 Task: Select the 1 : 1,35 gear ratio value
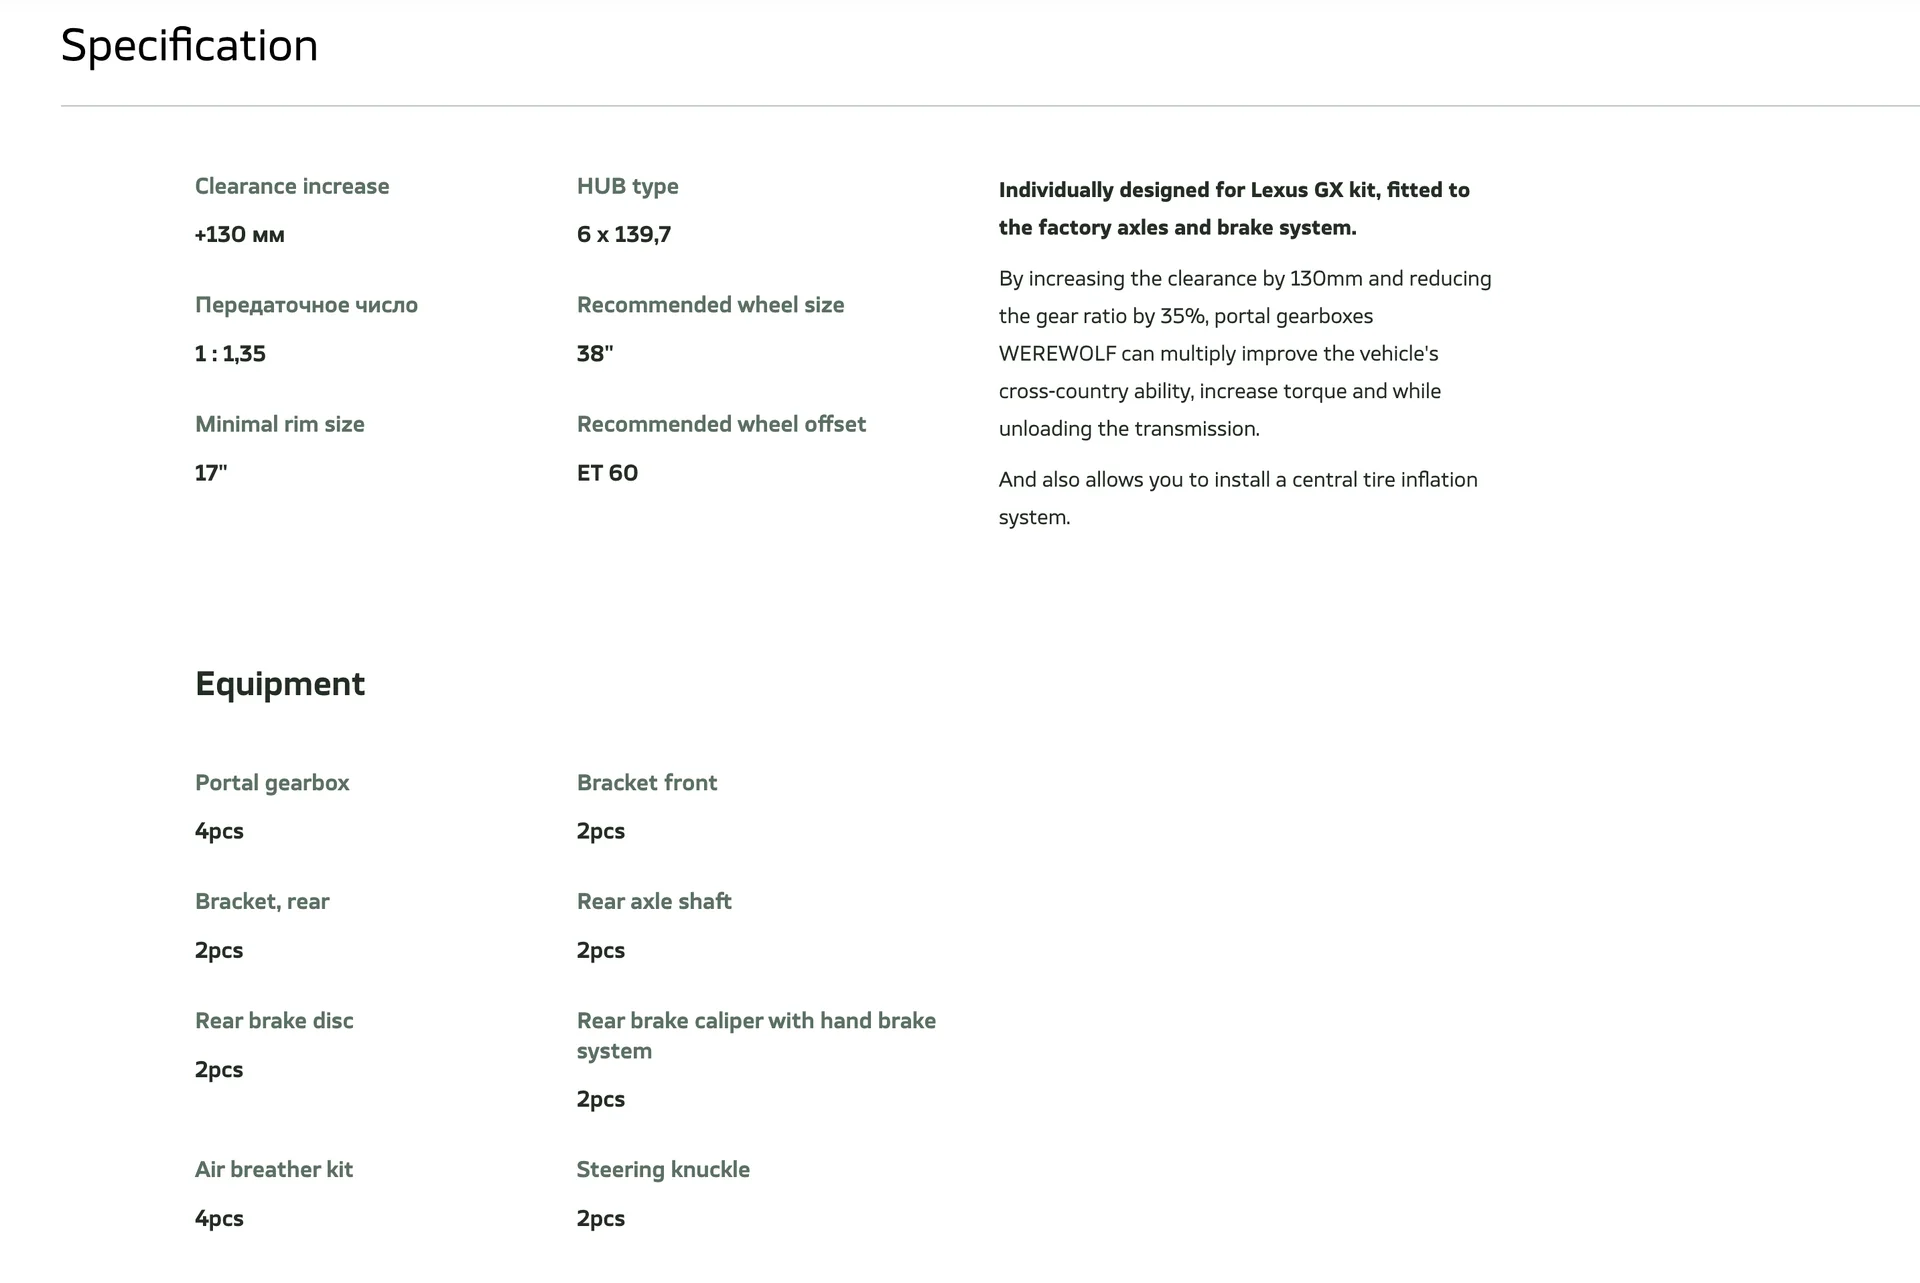point(230,354)
